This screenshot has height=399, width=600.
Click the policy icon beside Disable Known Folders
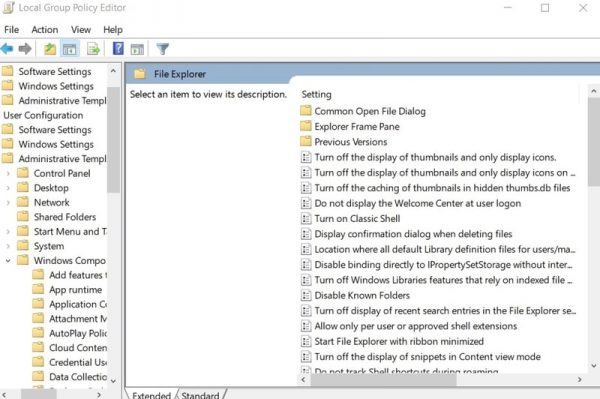point(306,295)
